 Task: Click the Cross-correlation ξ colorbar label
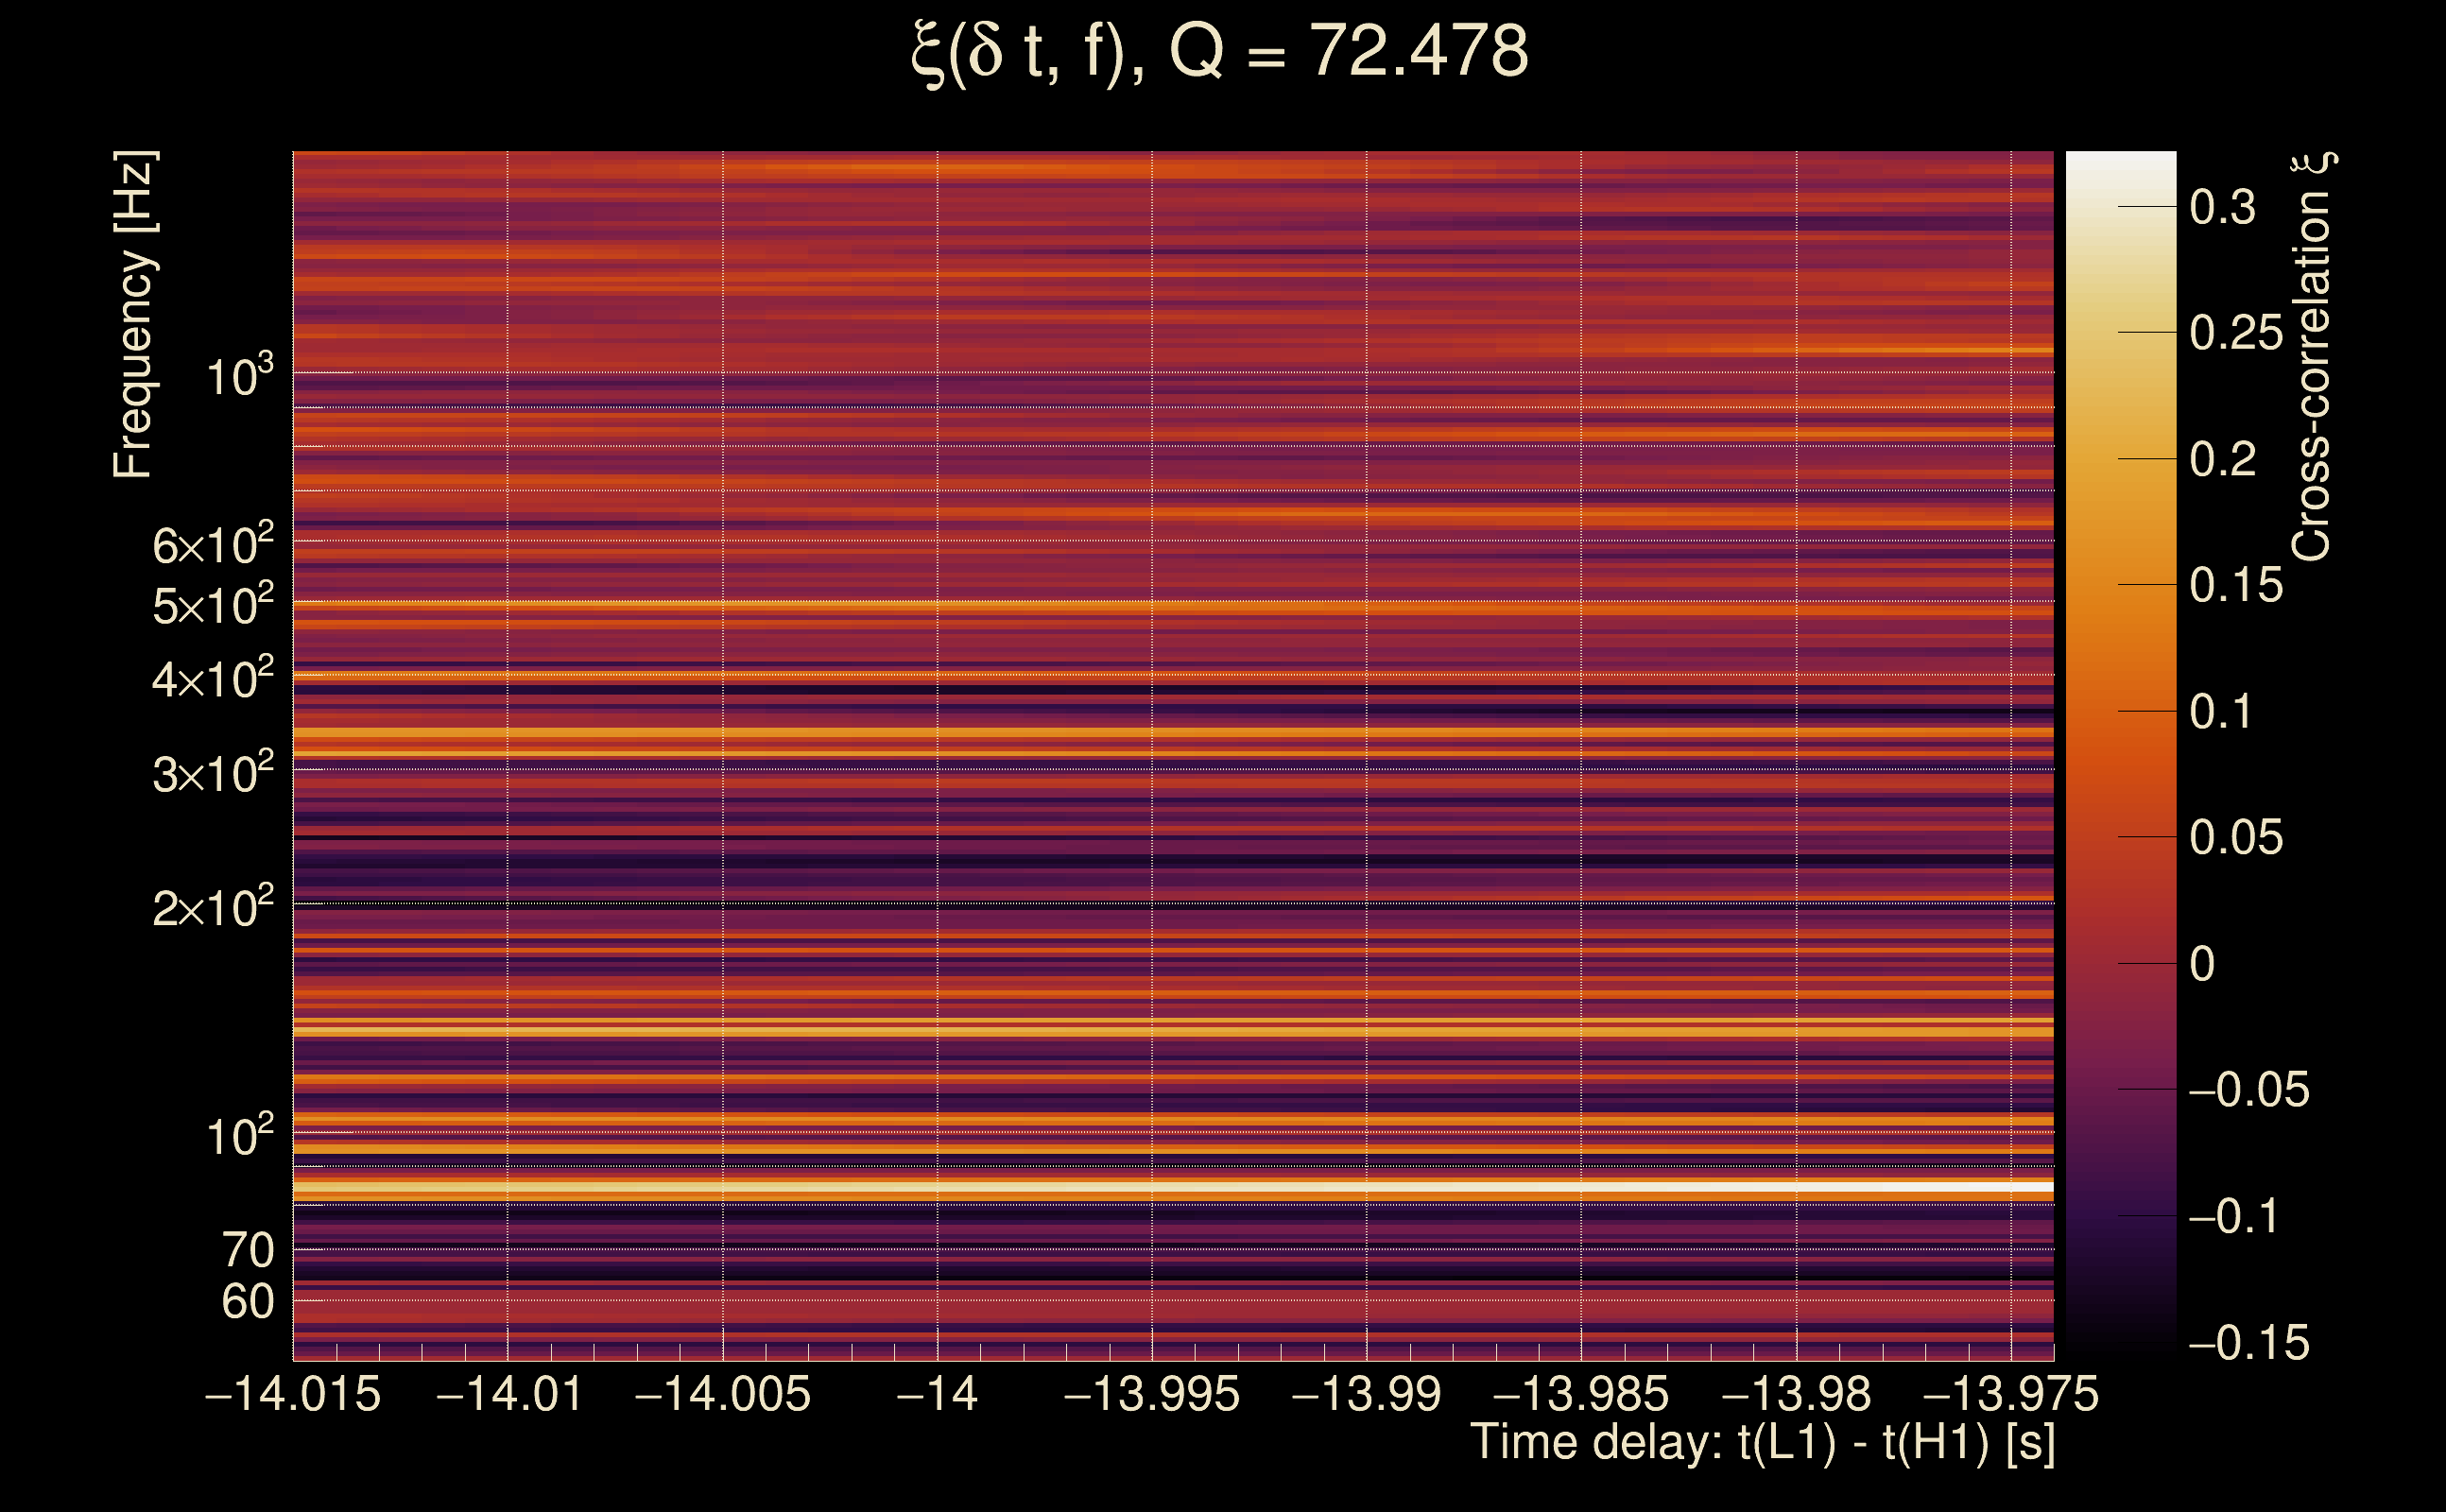coord(2312,357)
